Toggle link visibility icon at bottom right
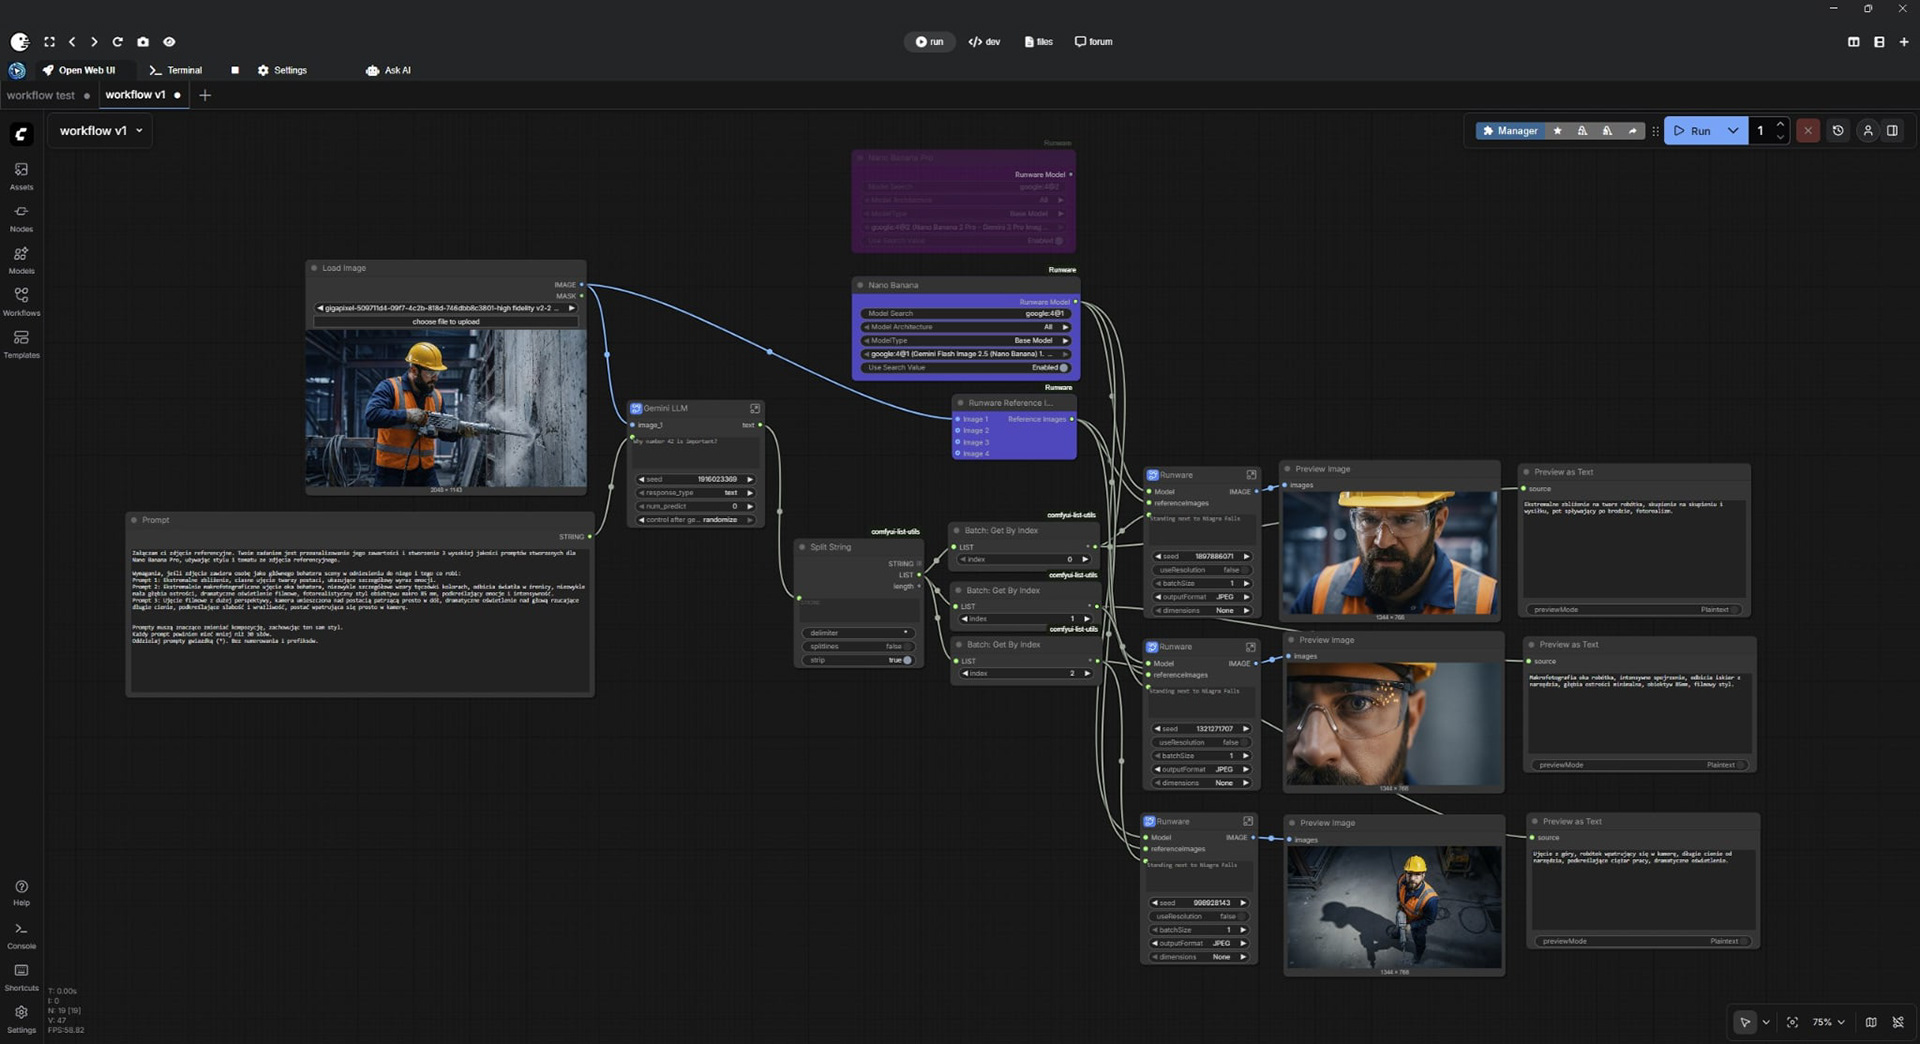This screenshot has width=1920, height=1044. [x=1898, y=1022]
